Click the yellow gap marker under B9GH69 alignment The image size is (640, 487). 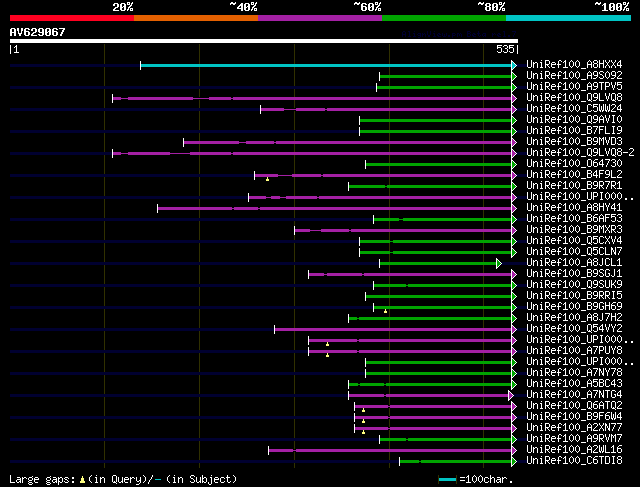coord(385,311)
